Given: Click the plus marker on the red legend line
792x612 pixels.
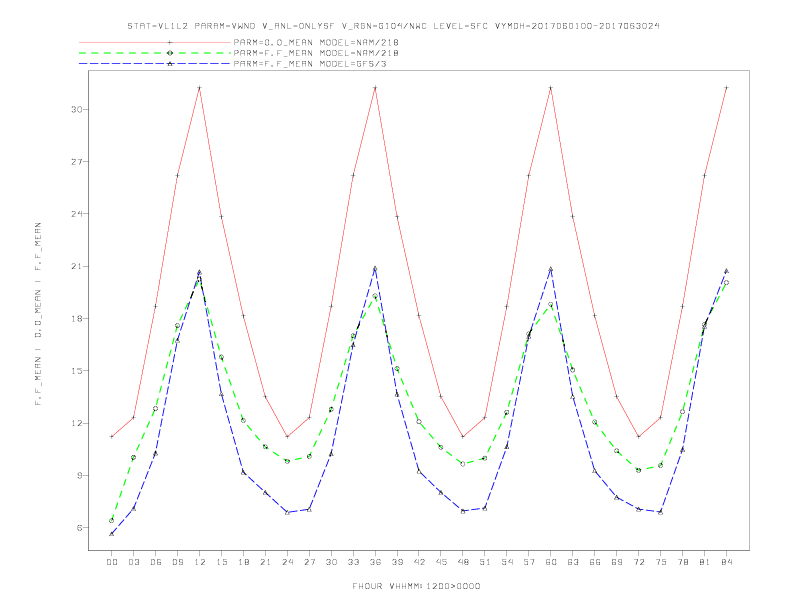Looking at the screenshot, I should (x=170, y=42).
